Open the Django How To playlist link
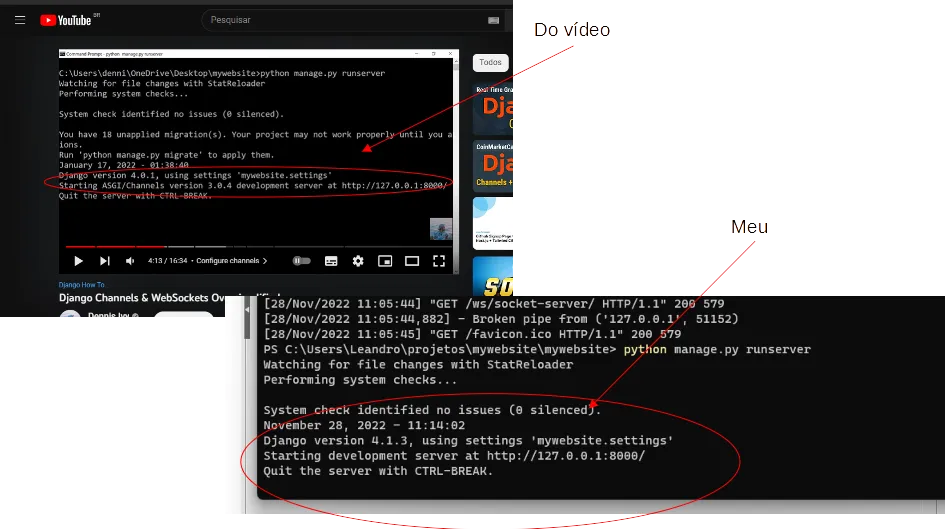 [x=82, y=285]
